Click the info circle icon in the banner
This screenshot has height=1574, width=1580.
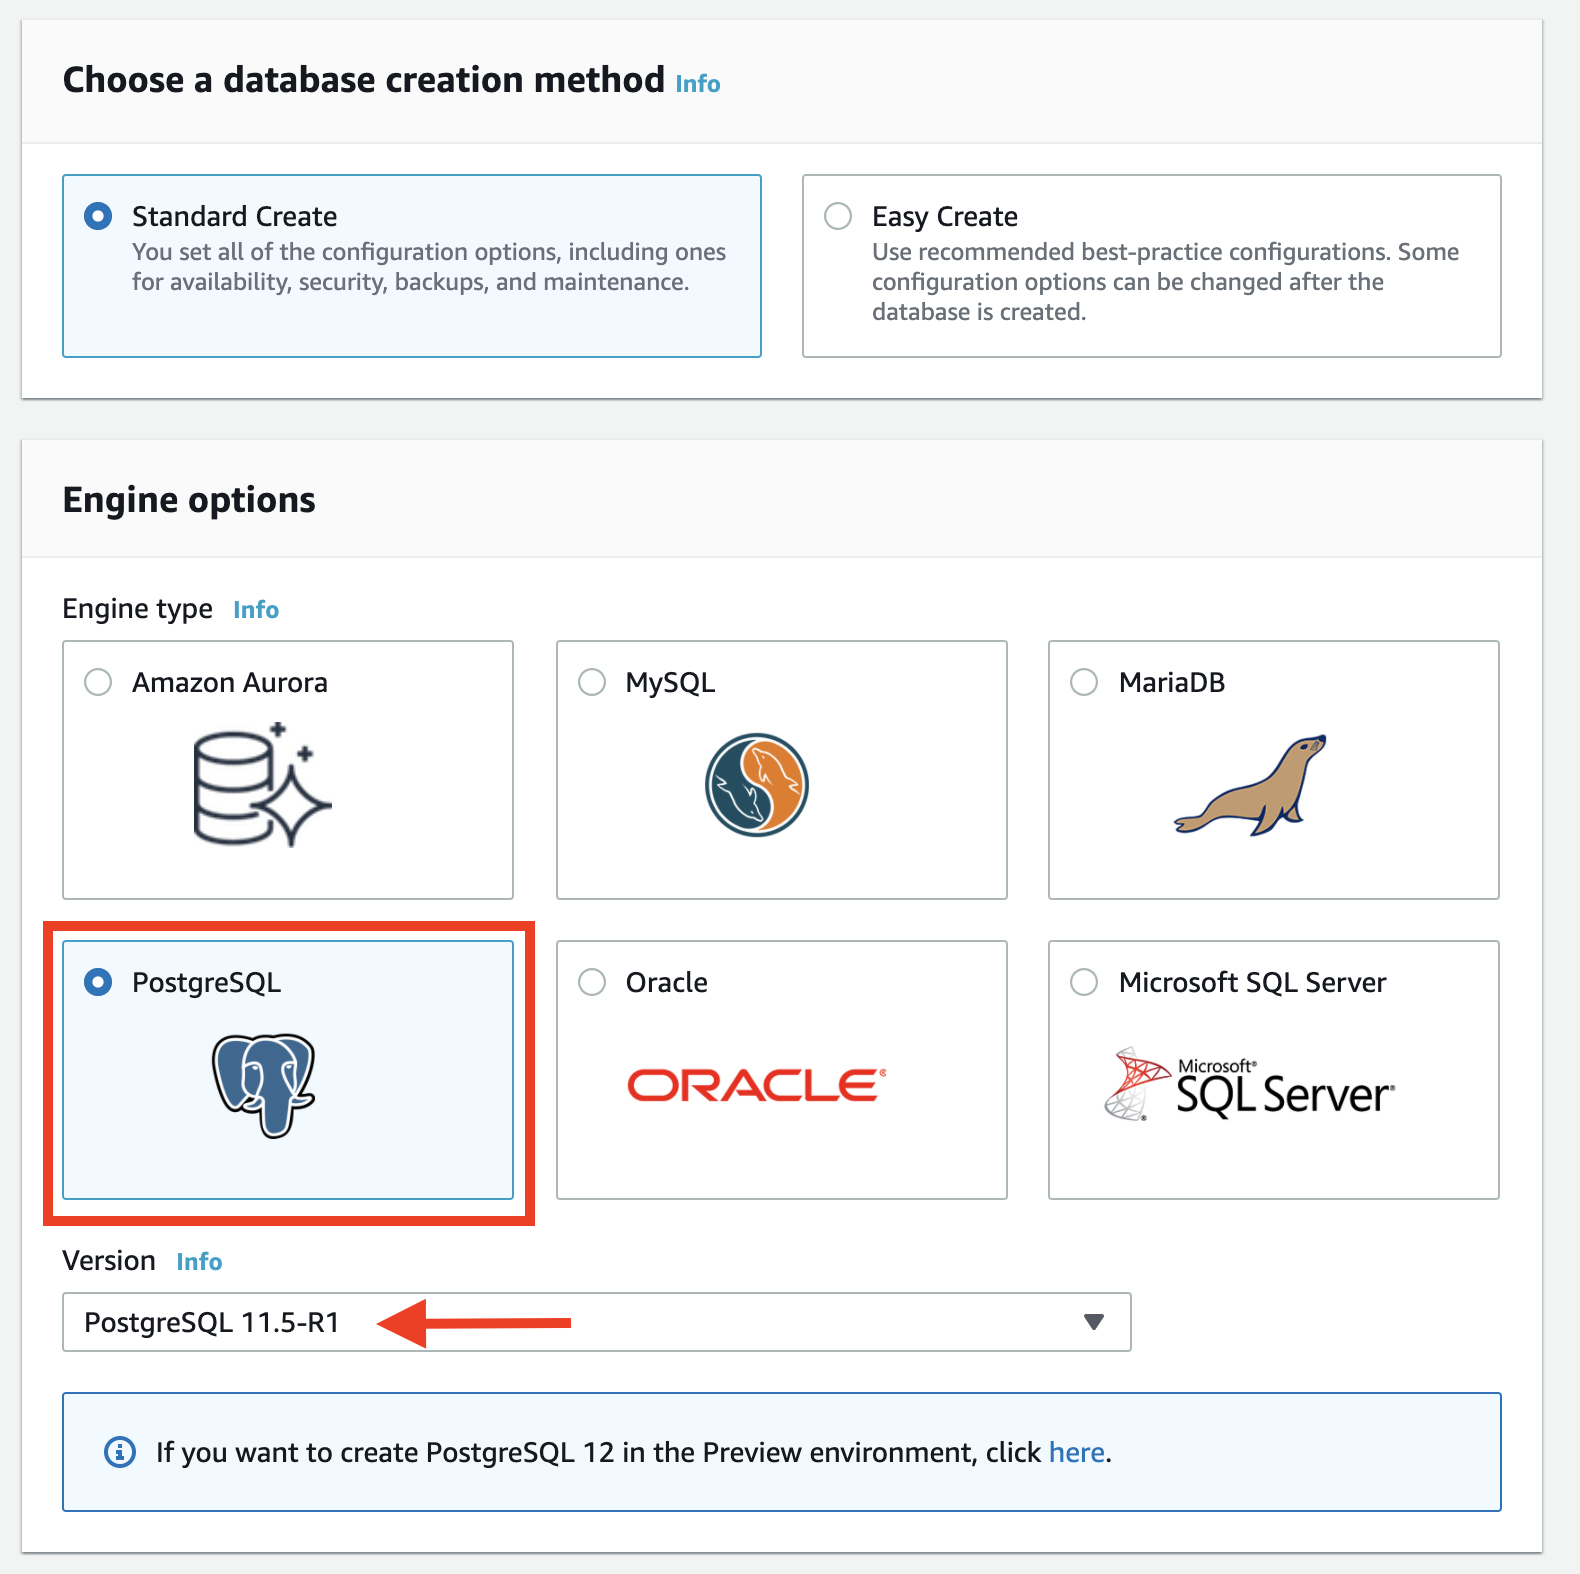click(x=119, y=1452)
